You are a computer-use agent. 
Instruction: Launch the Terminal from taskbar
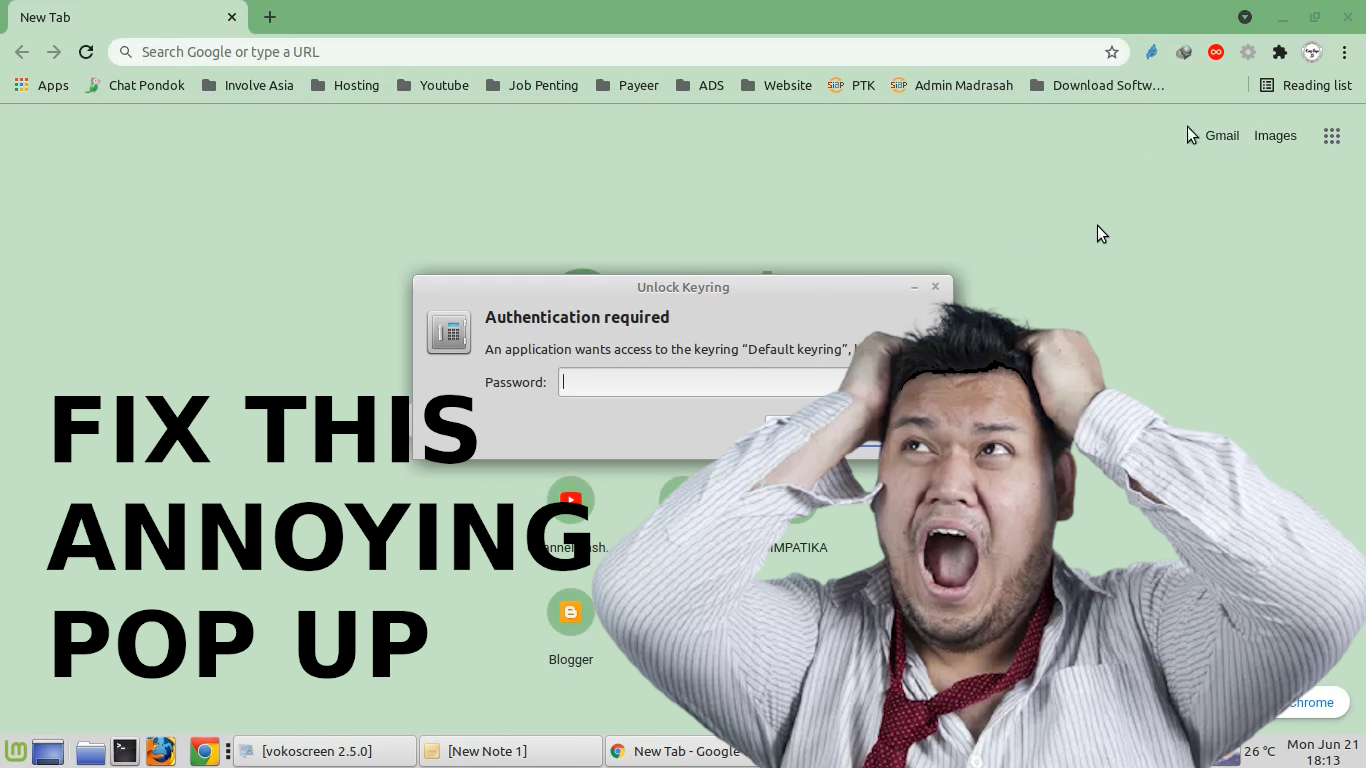pyautogui.click(x=124, y=751)
